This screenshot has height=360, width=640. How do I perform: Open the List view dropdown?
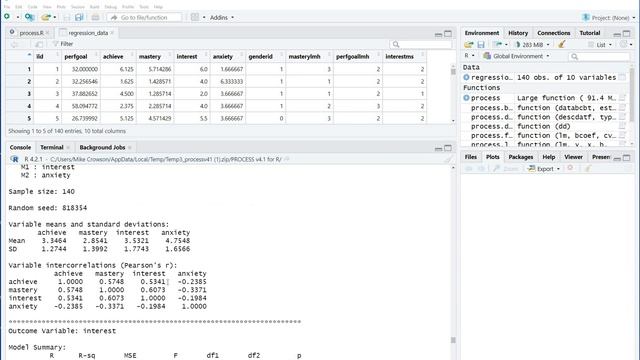(x=600, y=44)
